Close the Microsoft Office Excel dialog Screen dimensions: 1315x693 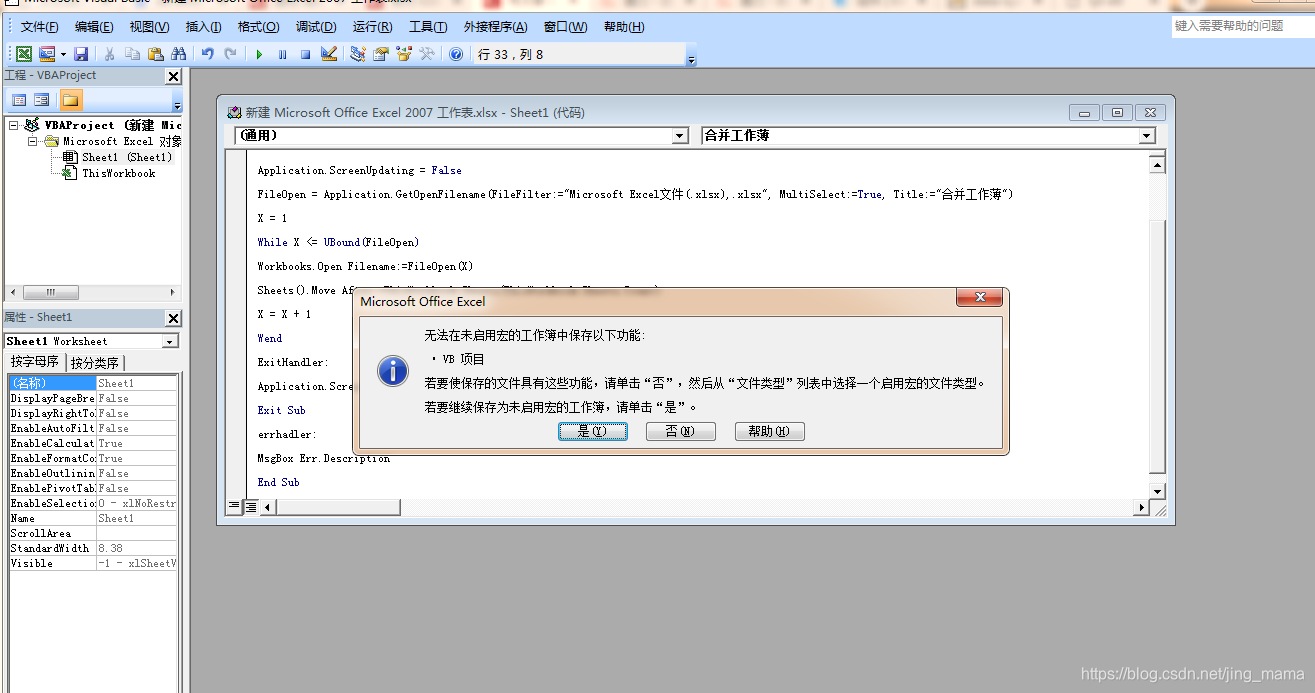click(x=980, y=298)
